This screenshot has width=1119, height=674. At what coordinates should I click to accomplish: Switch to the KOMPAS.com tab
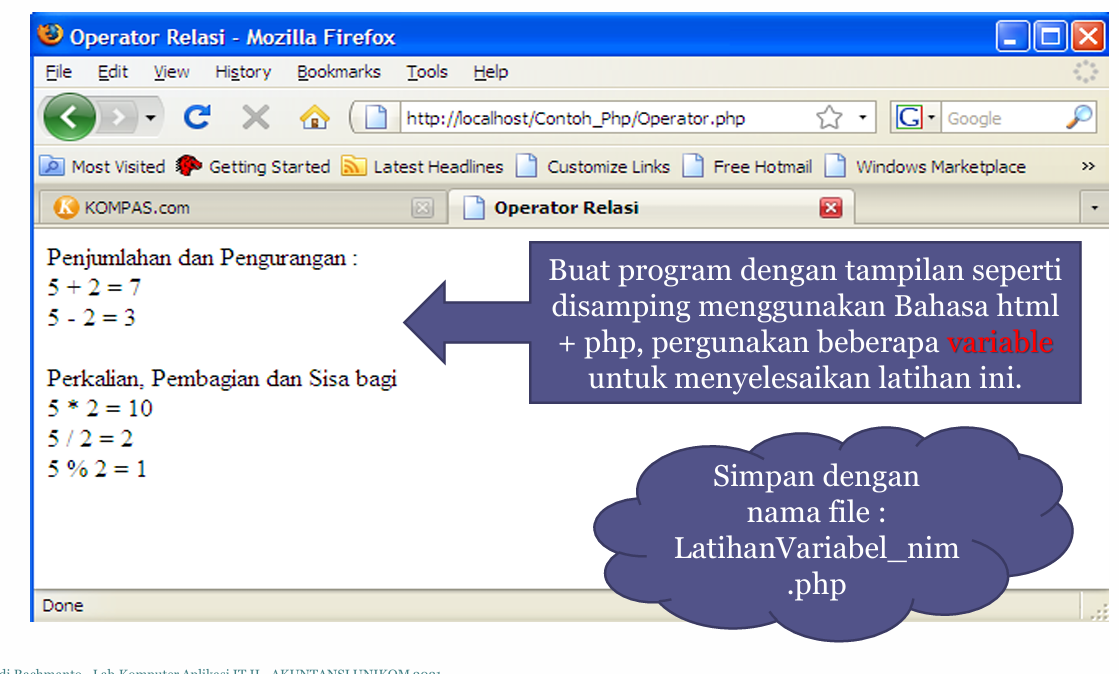[243, 208]
